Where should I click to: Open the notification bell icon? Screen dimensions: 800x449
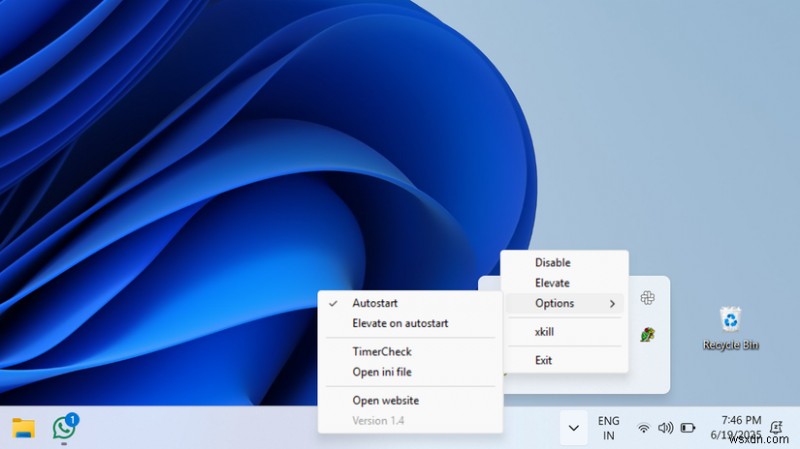pos(776,427)
